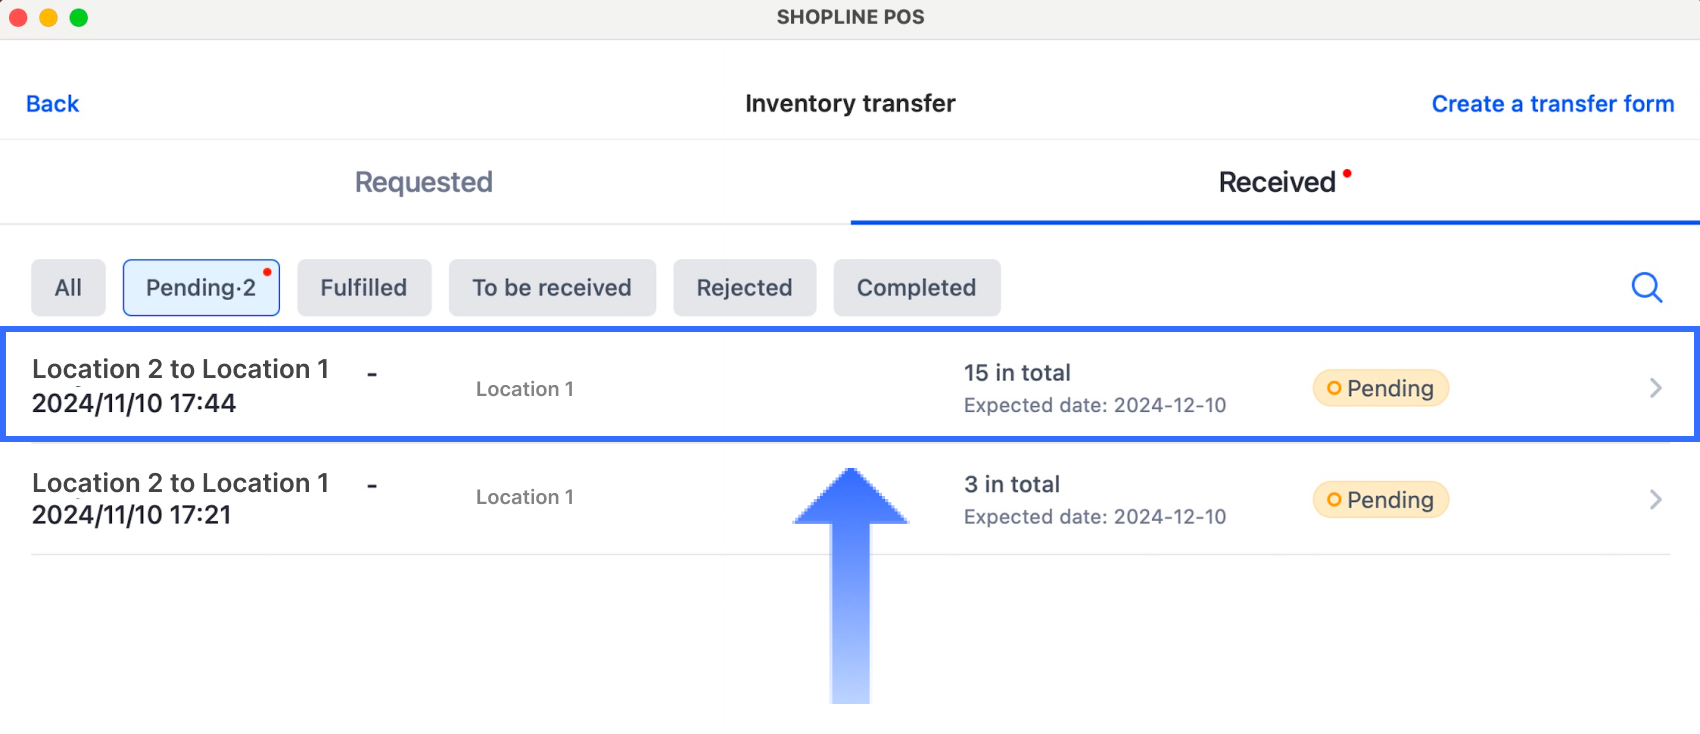Click the search magnifier icon
Viewport: 1700px width, 734px height.
[x=1646, y=288]
